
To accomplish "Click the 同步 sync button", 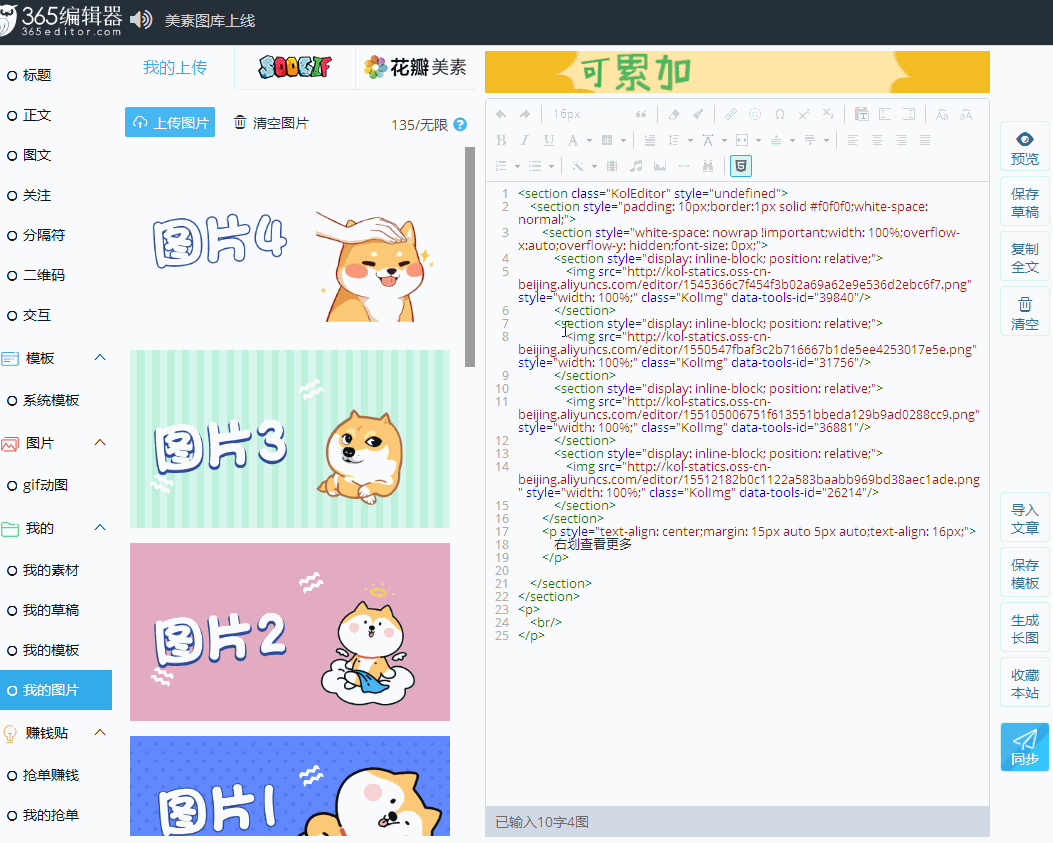I will [x=1024, y=747].
